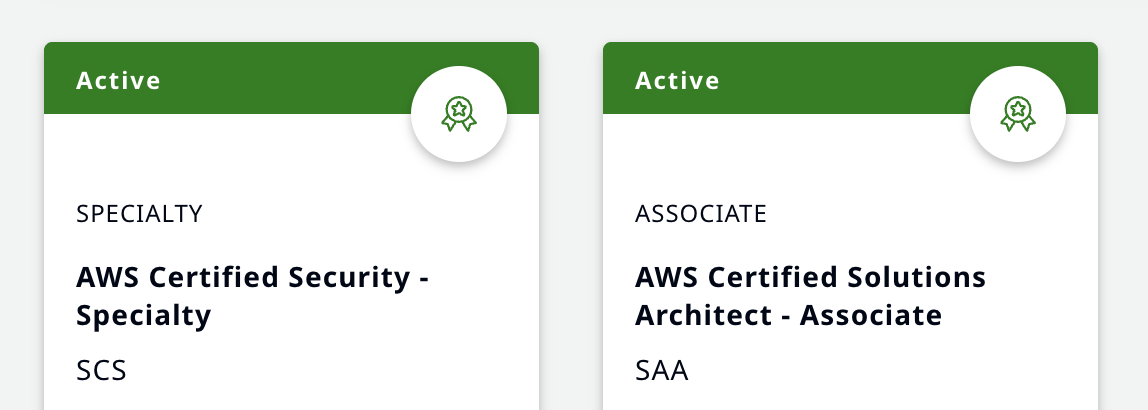Image resolution: width=1148 pixels, height=410 pixels.
Task: Click the SAA exam code
Action: coord(662,370)
